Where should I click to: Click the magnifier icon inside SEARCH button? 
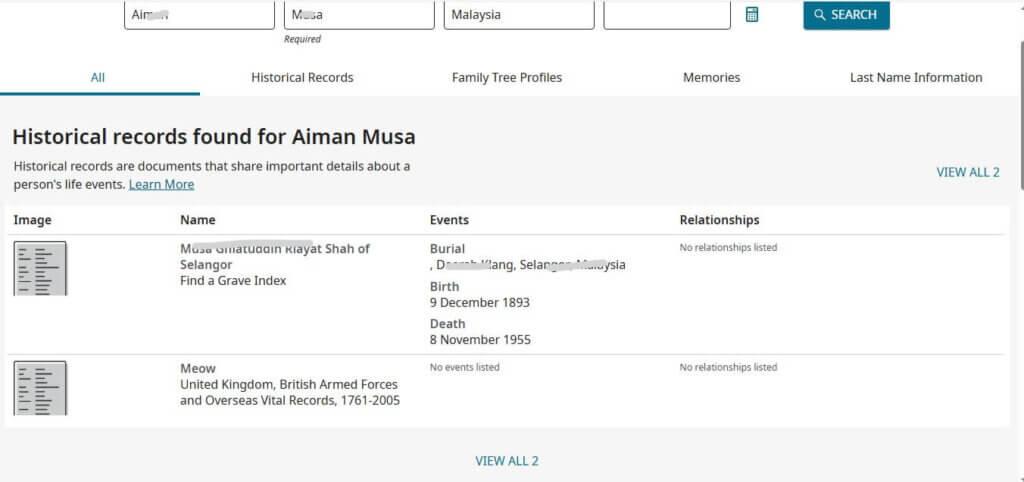[x=820, y=14]
